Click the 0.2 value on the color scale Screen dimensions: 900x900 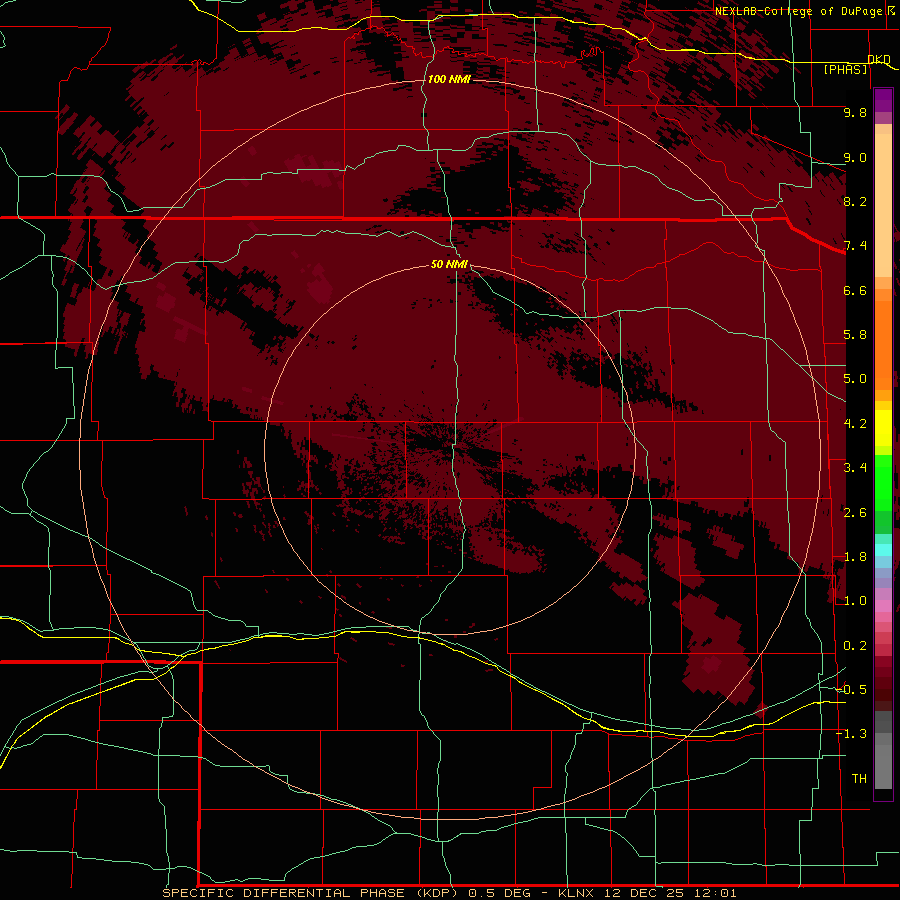(x=855, y=646)
